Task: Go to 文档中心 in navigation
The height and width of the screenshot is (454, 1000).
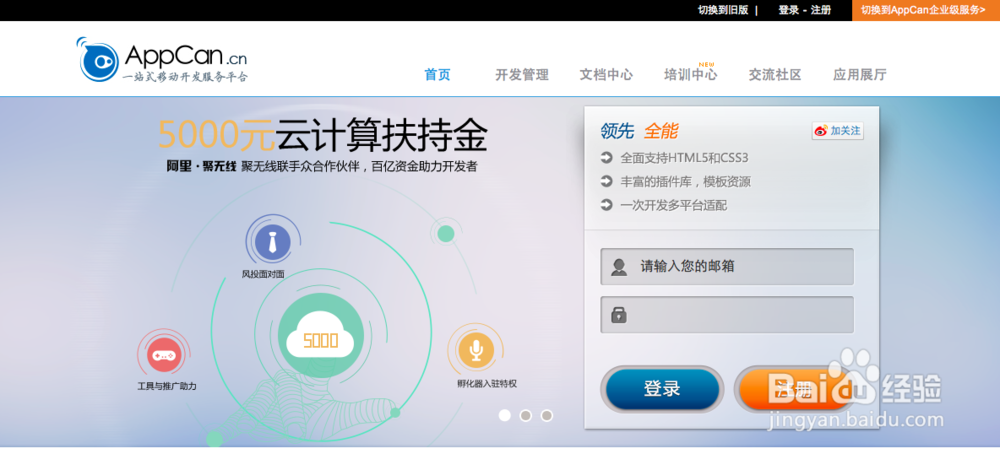Action: (606, 75)
